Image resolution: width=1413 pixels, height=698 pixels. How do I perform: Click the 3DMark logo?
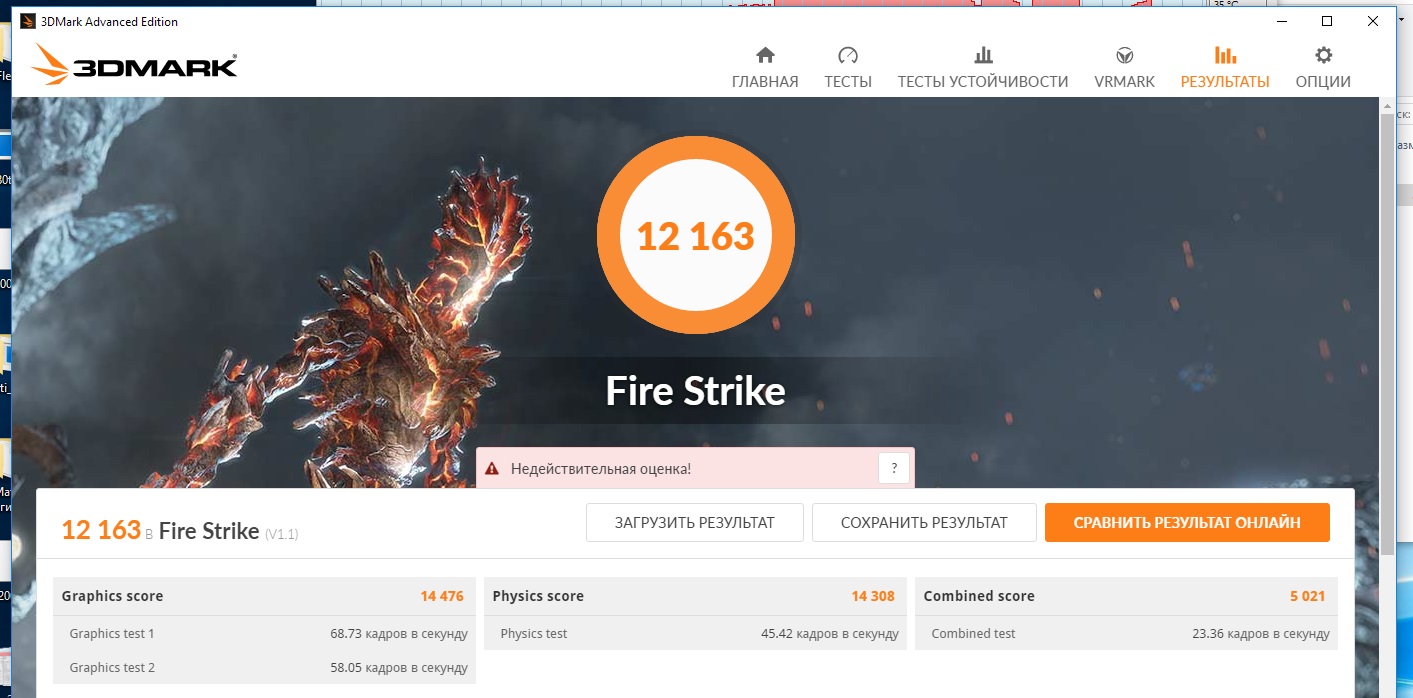134,65
